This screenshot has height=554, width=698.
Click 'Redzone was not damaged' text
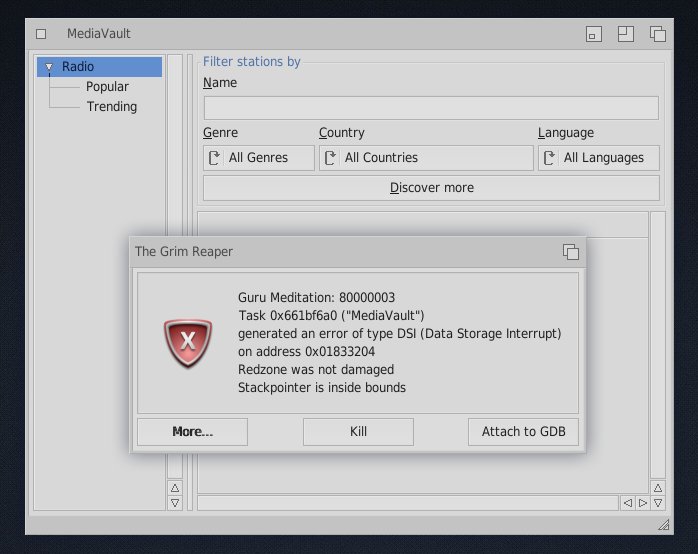coord(316,370)
